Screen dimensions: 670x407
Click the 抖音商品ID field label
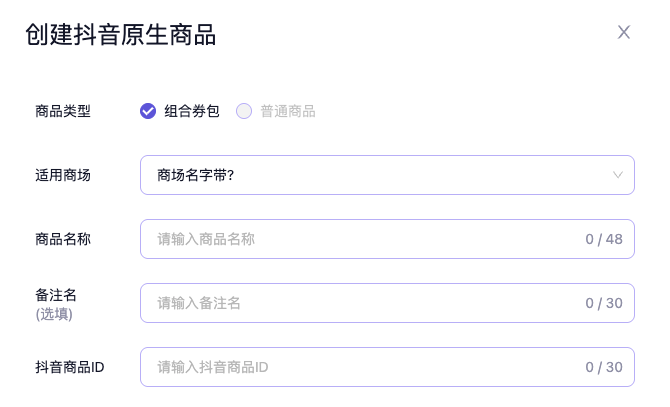click(70, 367)
